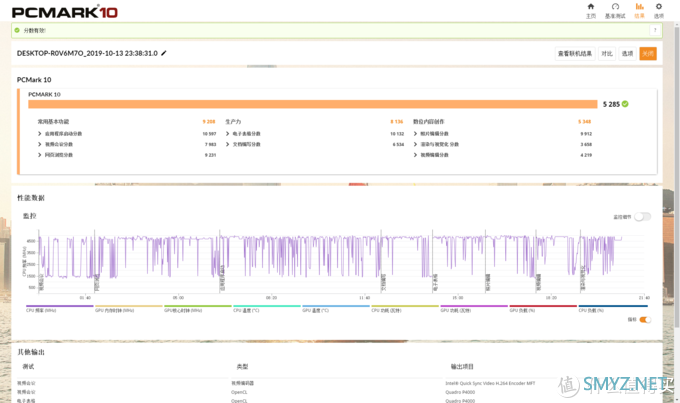Toggle the CPU power olive legend
This screenshot has height=403, width=680.
click(405, 308)
